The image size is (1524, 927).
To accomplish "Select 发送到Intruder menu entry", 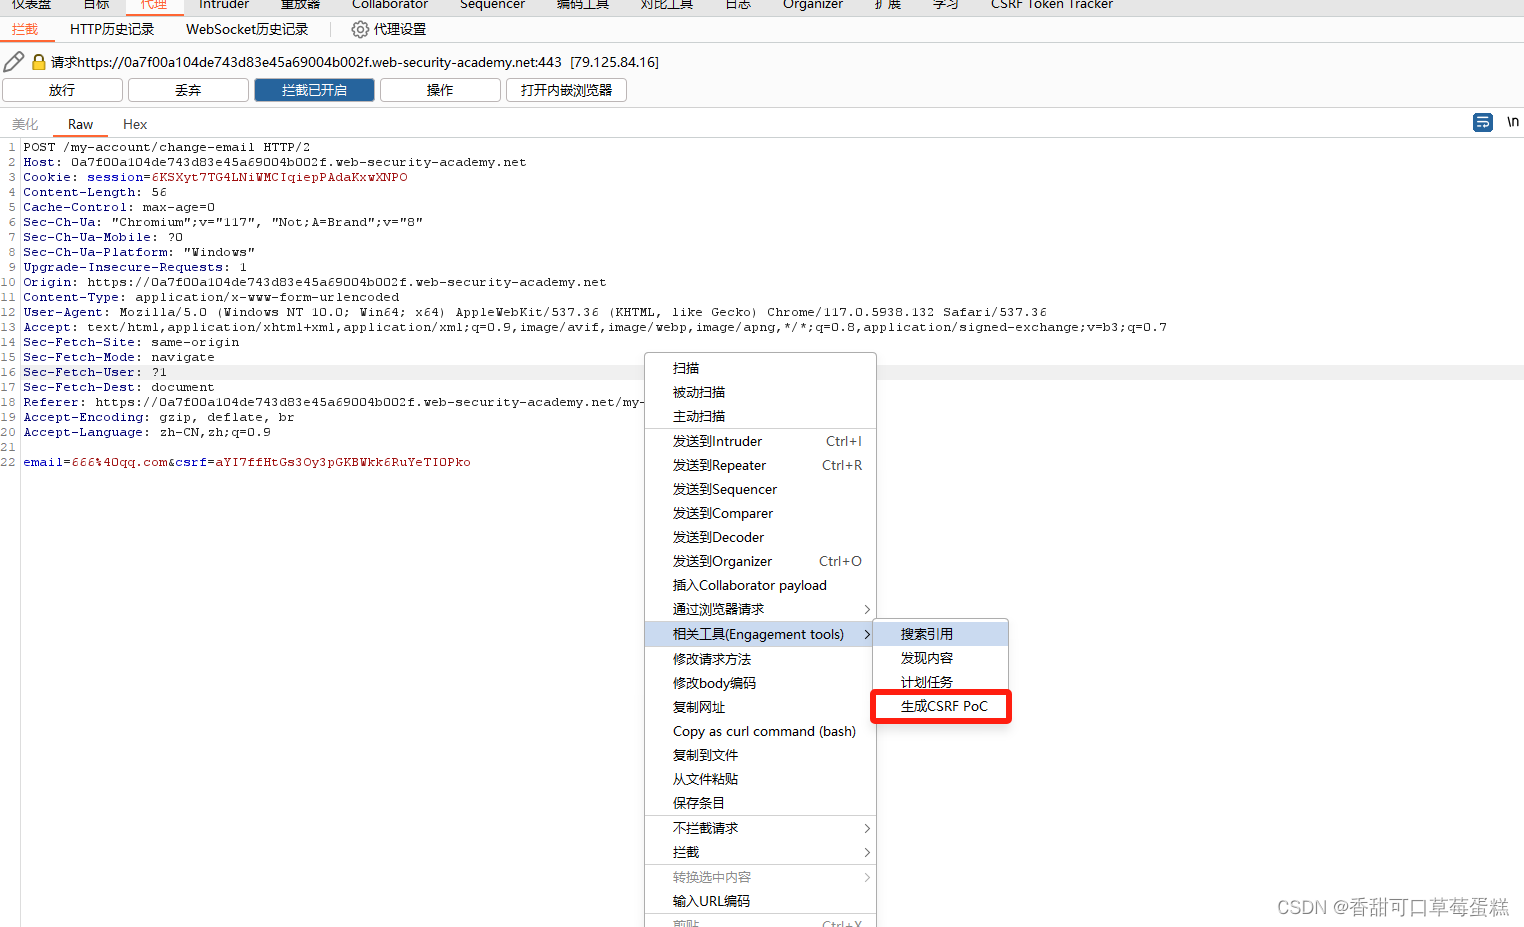I will 760,441.
